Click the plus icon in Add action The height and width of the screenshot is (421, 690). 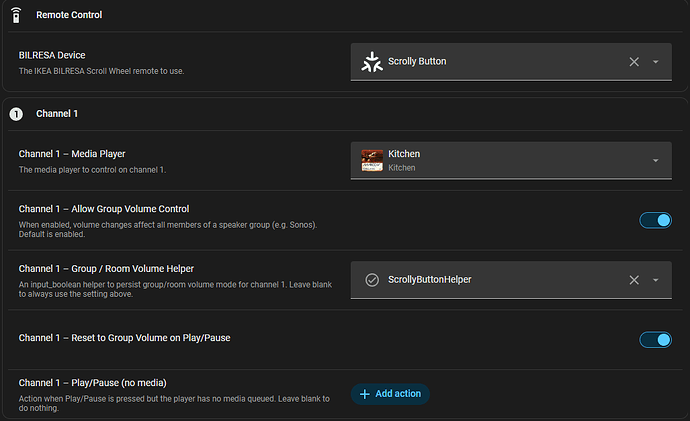[364, 394]
